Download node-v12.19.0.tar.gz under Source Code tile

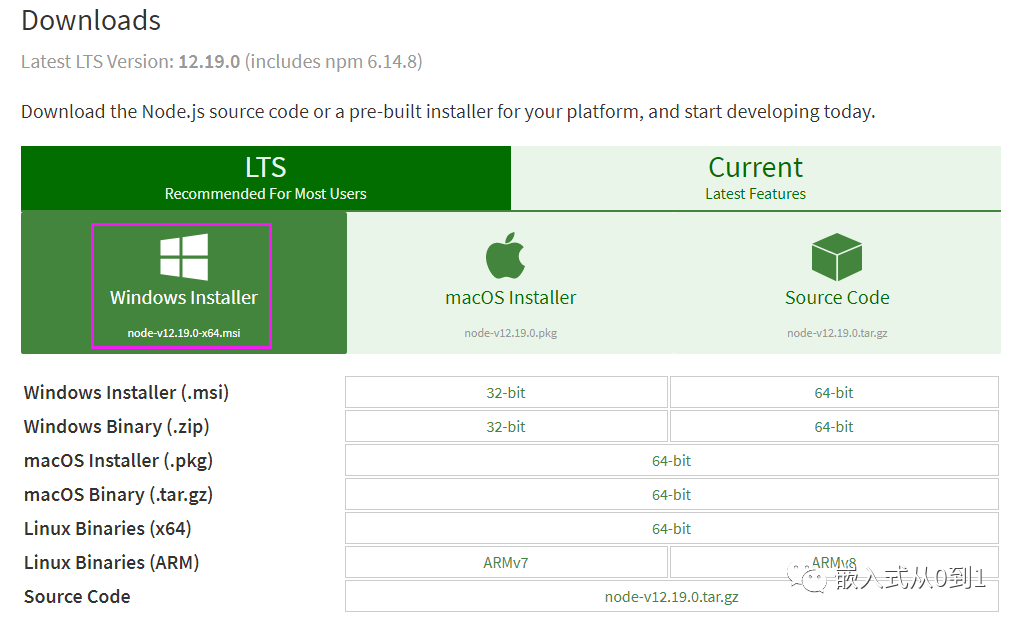tap(837, 333)
